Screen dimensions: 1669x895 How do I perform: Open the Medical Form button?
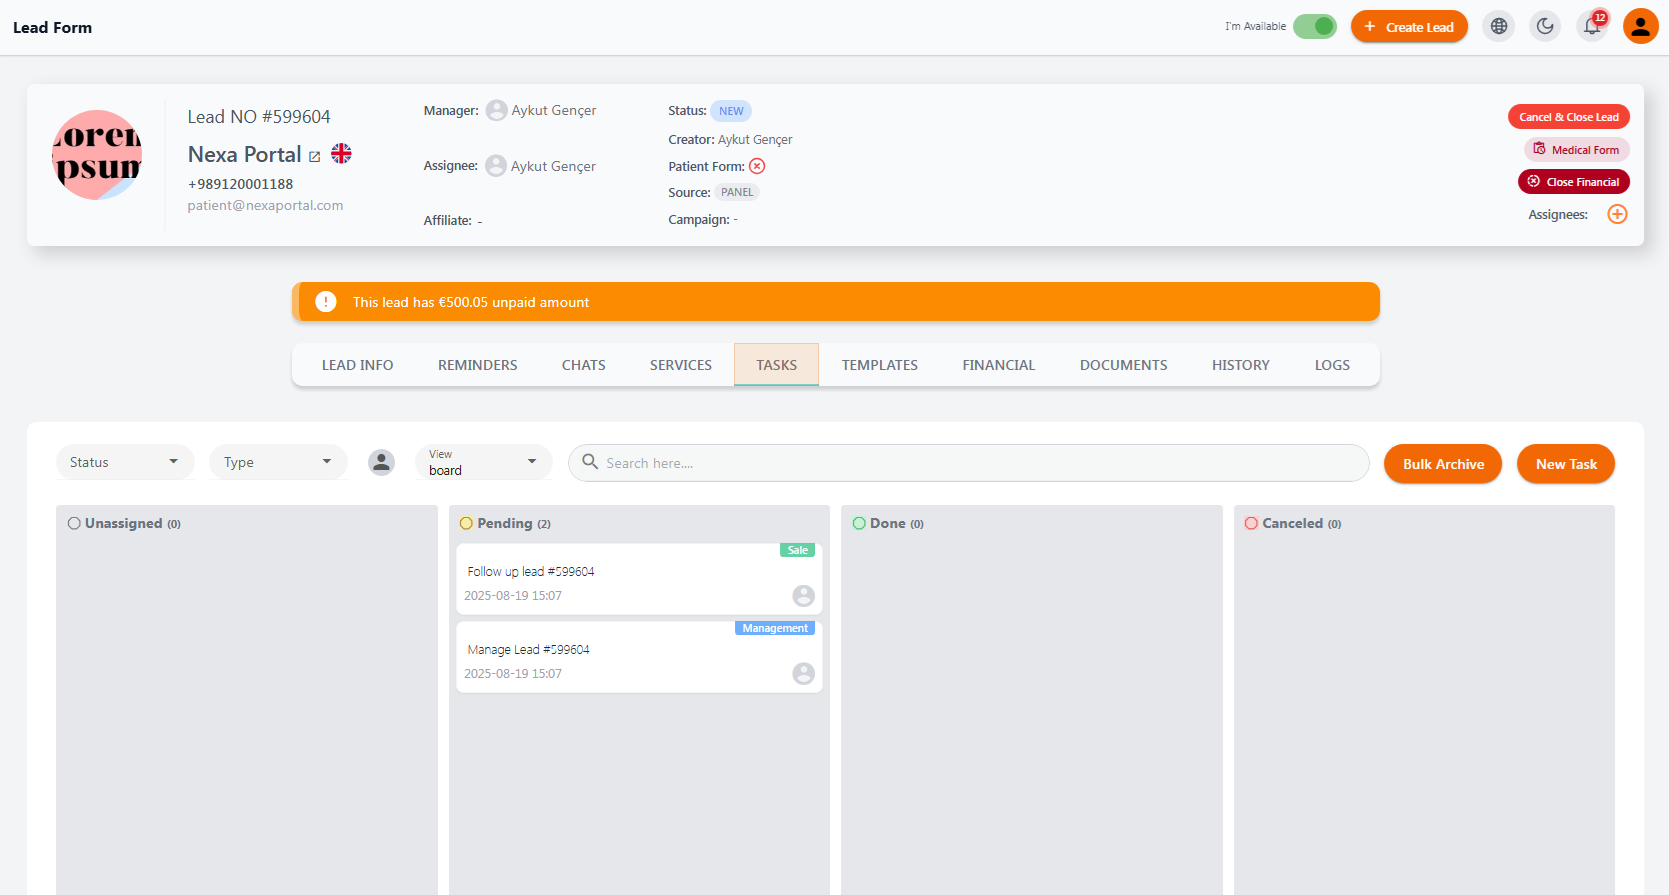tap(1577, 150)
